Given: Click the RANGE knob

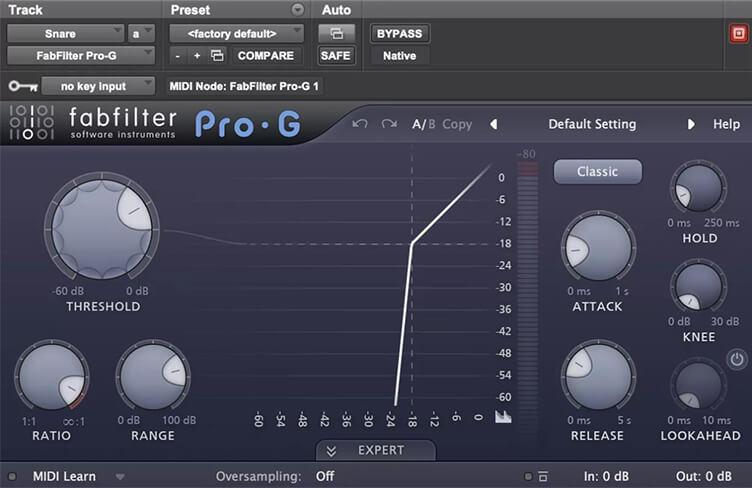Looking at the screenshot, I should coord(153,376).
